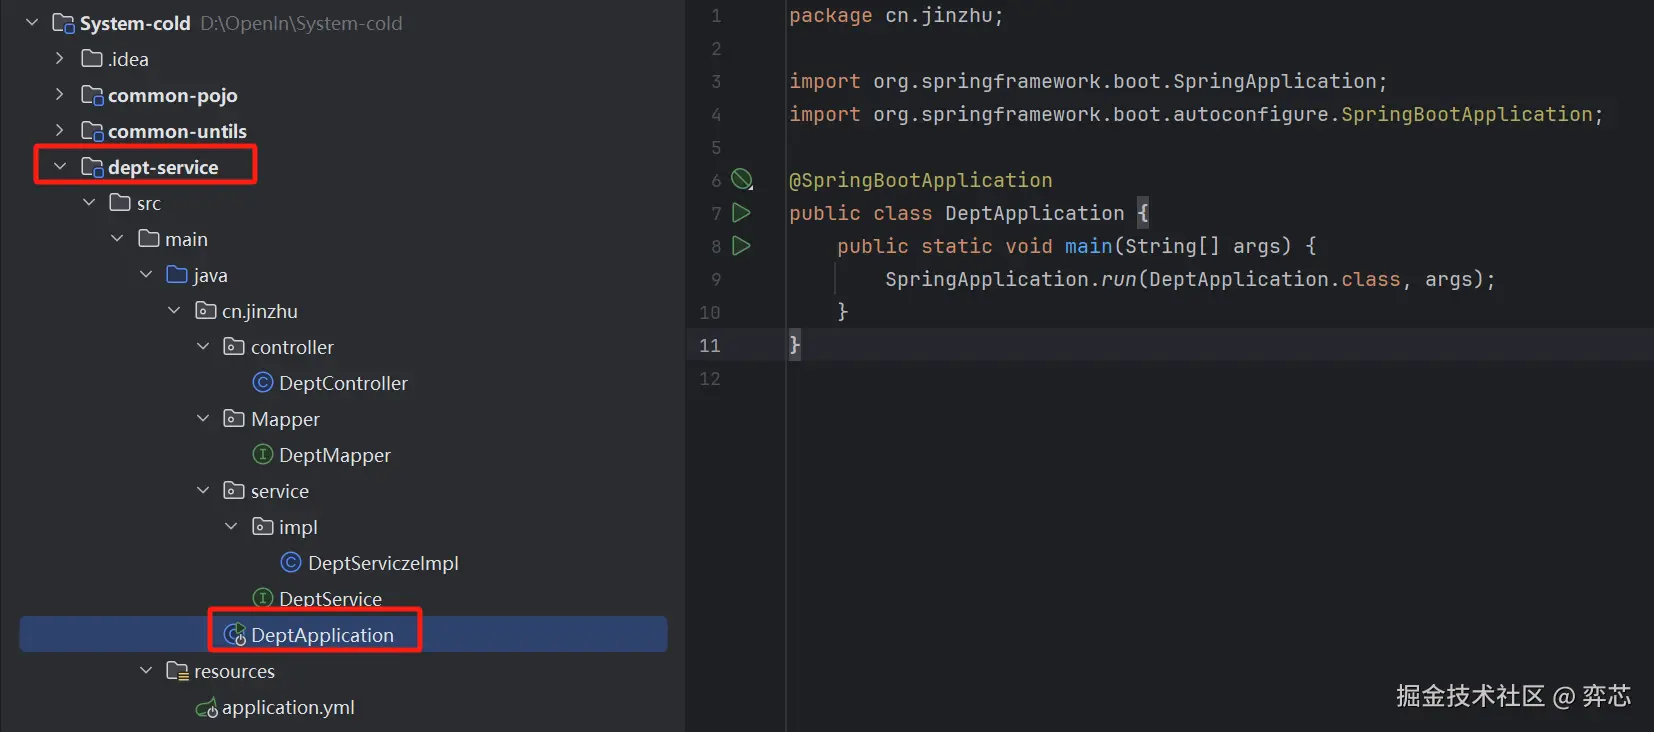
Task: Click the gutter icon beside @SpringBootApplication annotation
Action: (x=741, y=180)
